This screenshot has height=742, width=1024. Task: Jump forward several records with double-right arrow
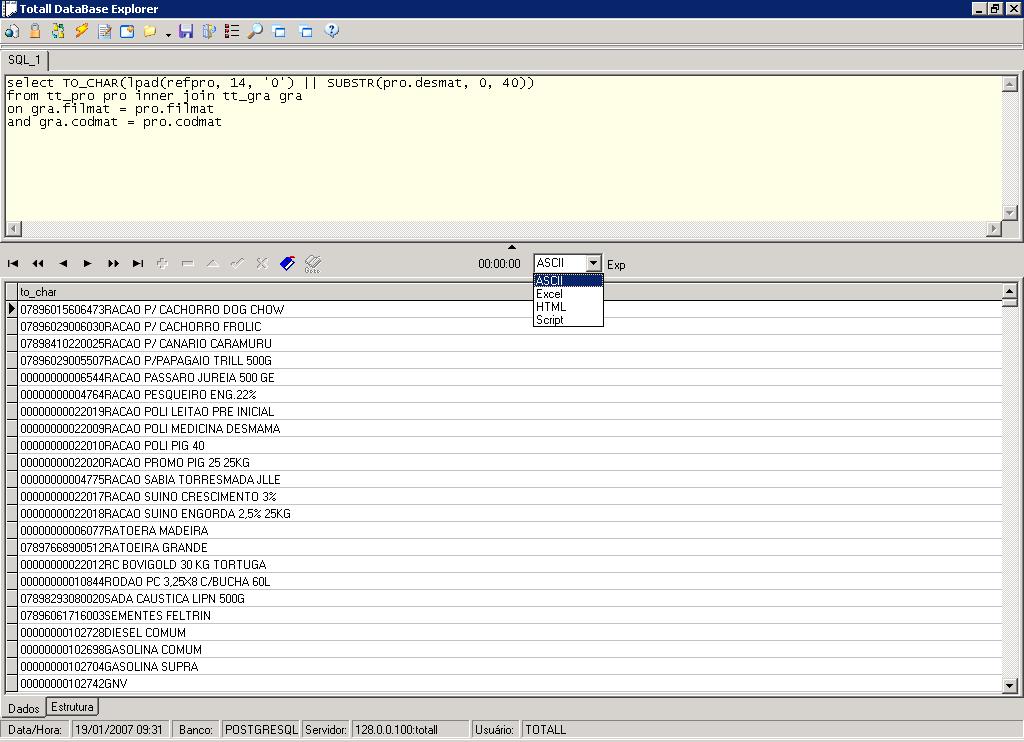(x=113, y=263)
